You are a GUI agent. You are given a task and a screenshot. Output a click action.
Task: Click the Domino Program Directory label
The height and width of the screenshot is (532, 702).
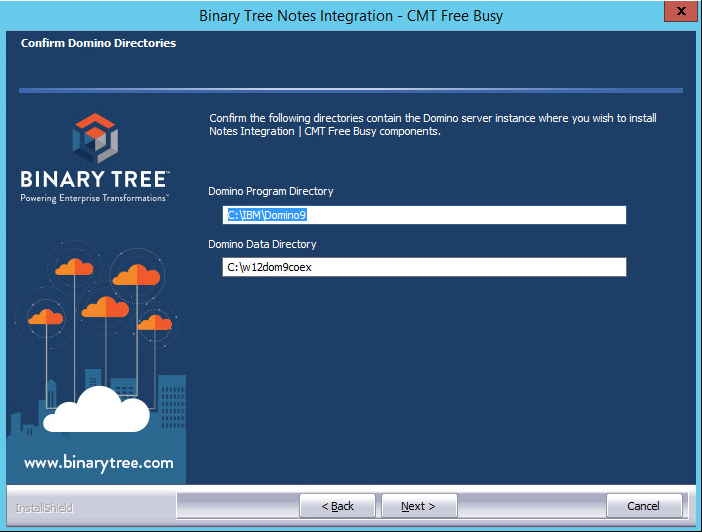(x=271, y=191)
